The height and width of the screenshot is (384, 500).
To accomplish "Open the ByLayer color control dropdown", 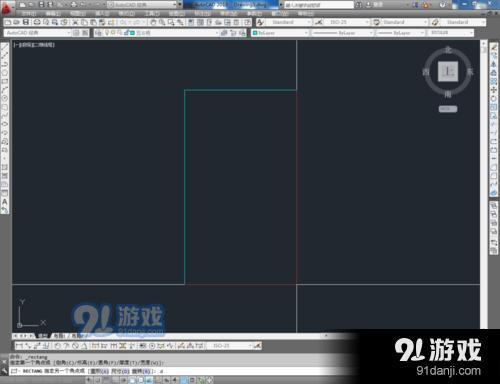I will [x=280, y=33].
